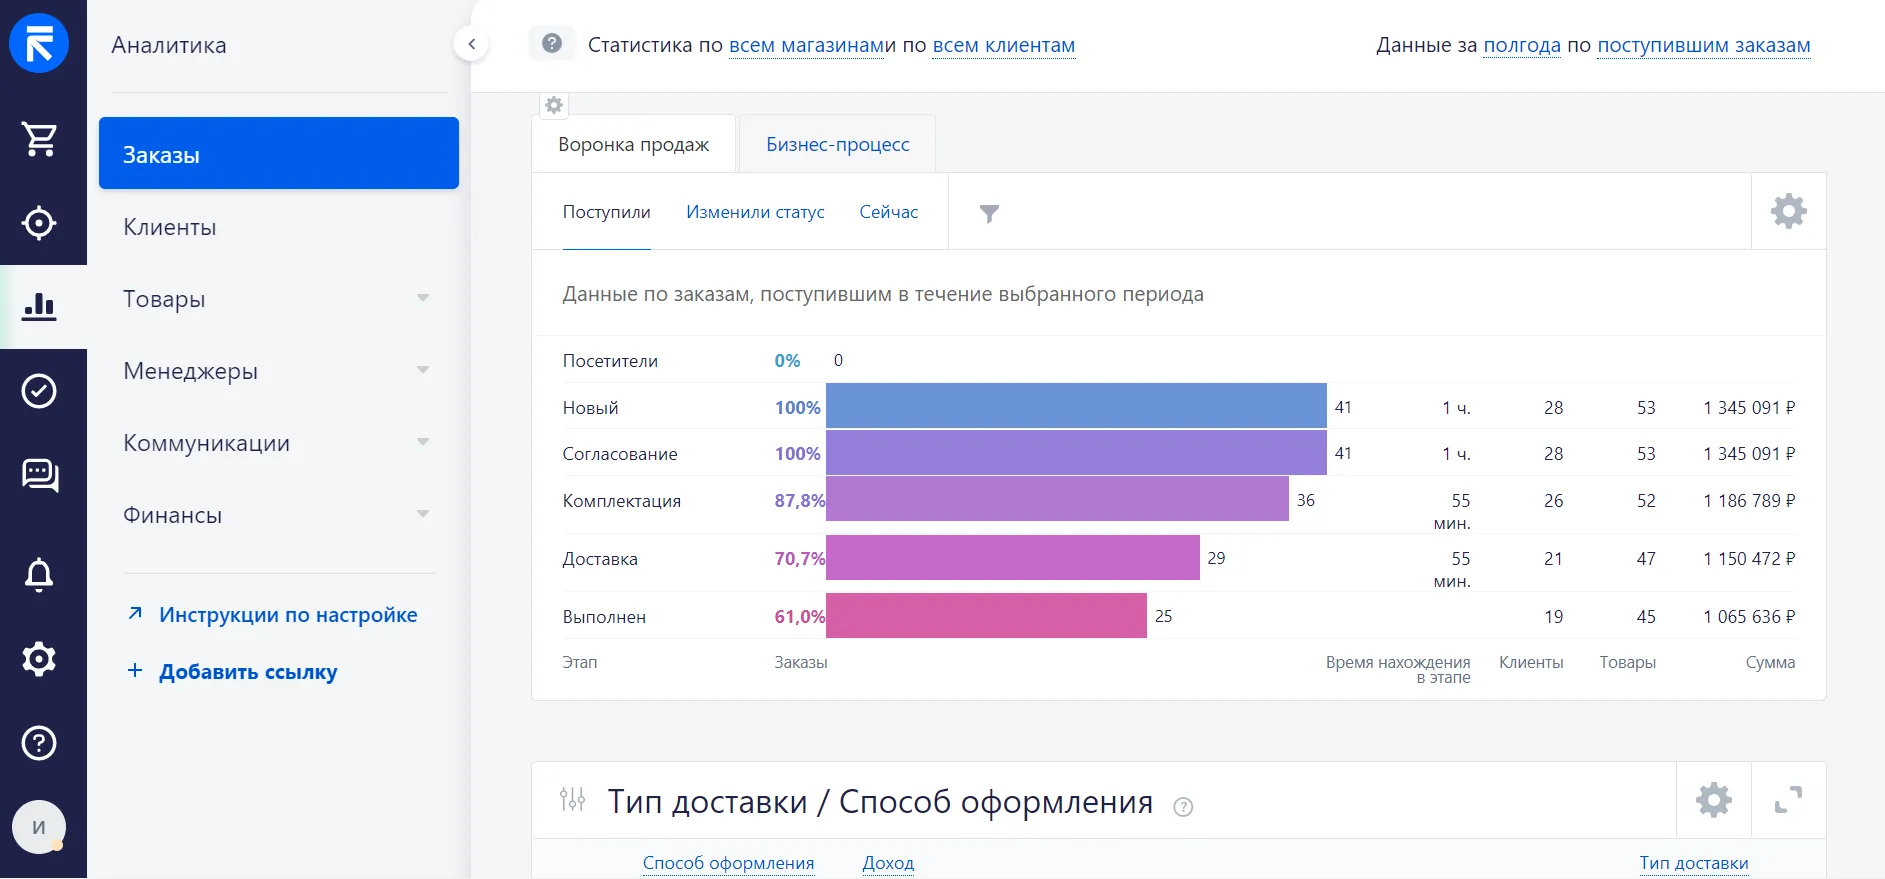Click the Сумма column header
1885x879 pixels.
pos(1770,662)
